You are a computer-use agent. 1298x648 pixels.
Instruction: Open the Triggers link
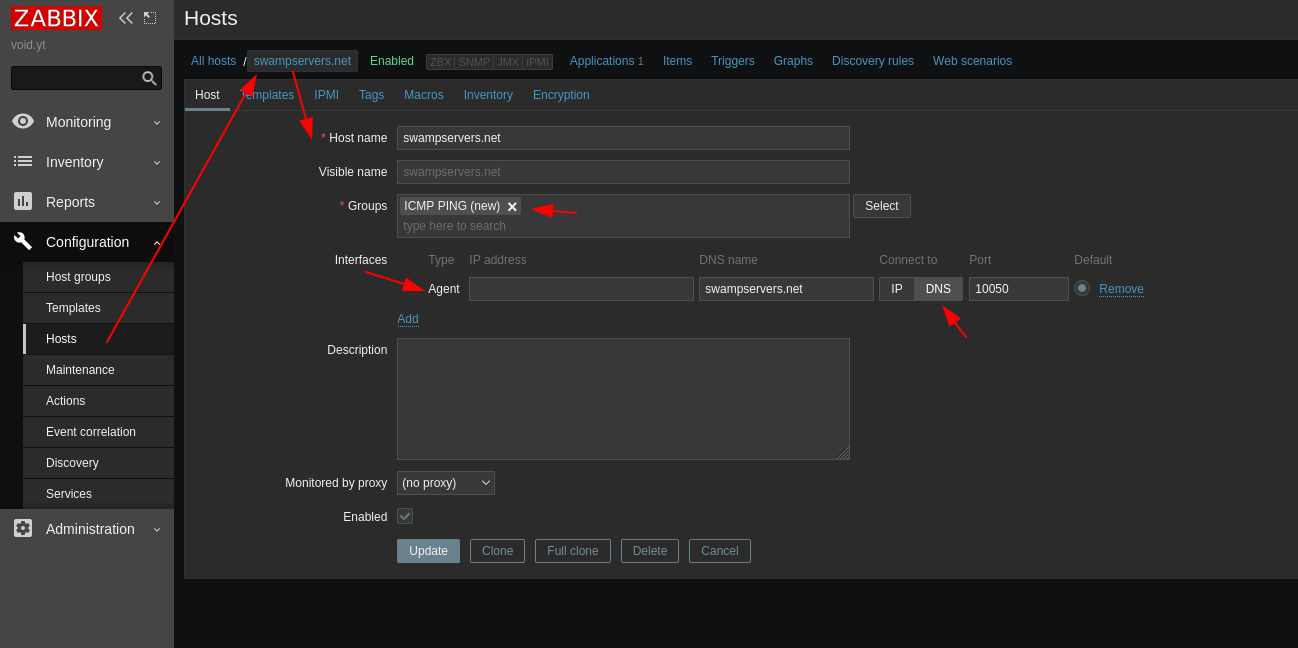[x=733, y=61]
